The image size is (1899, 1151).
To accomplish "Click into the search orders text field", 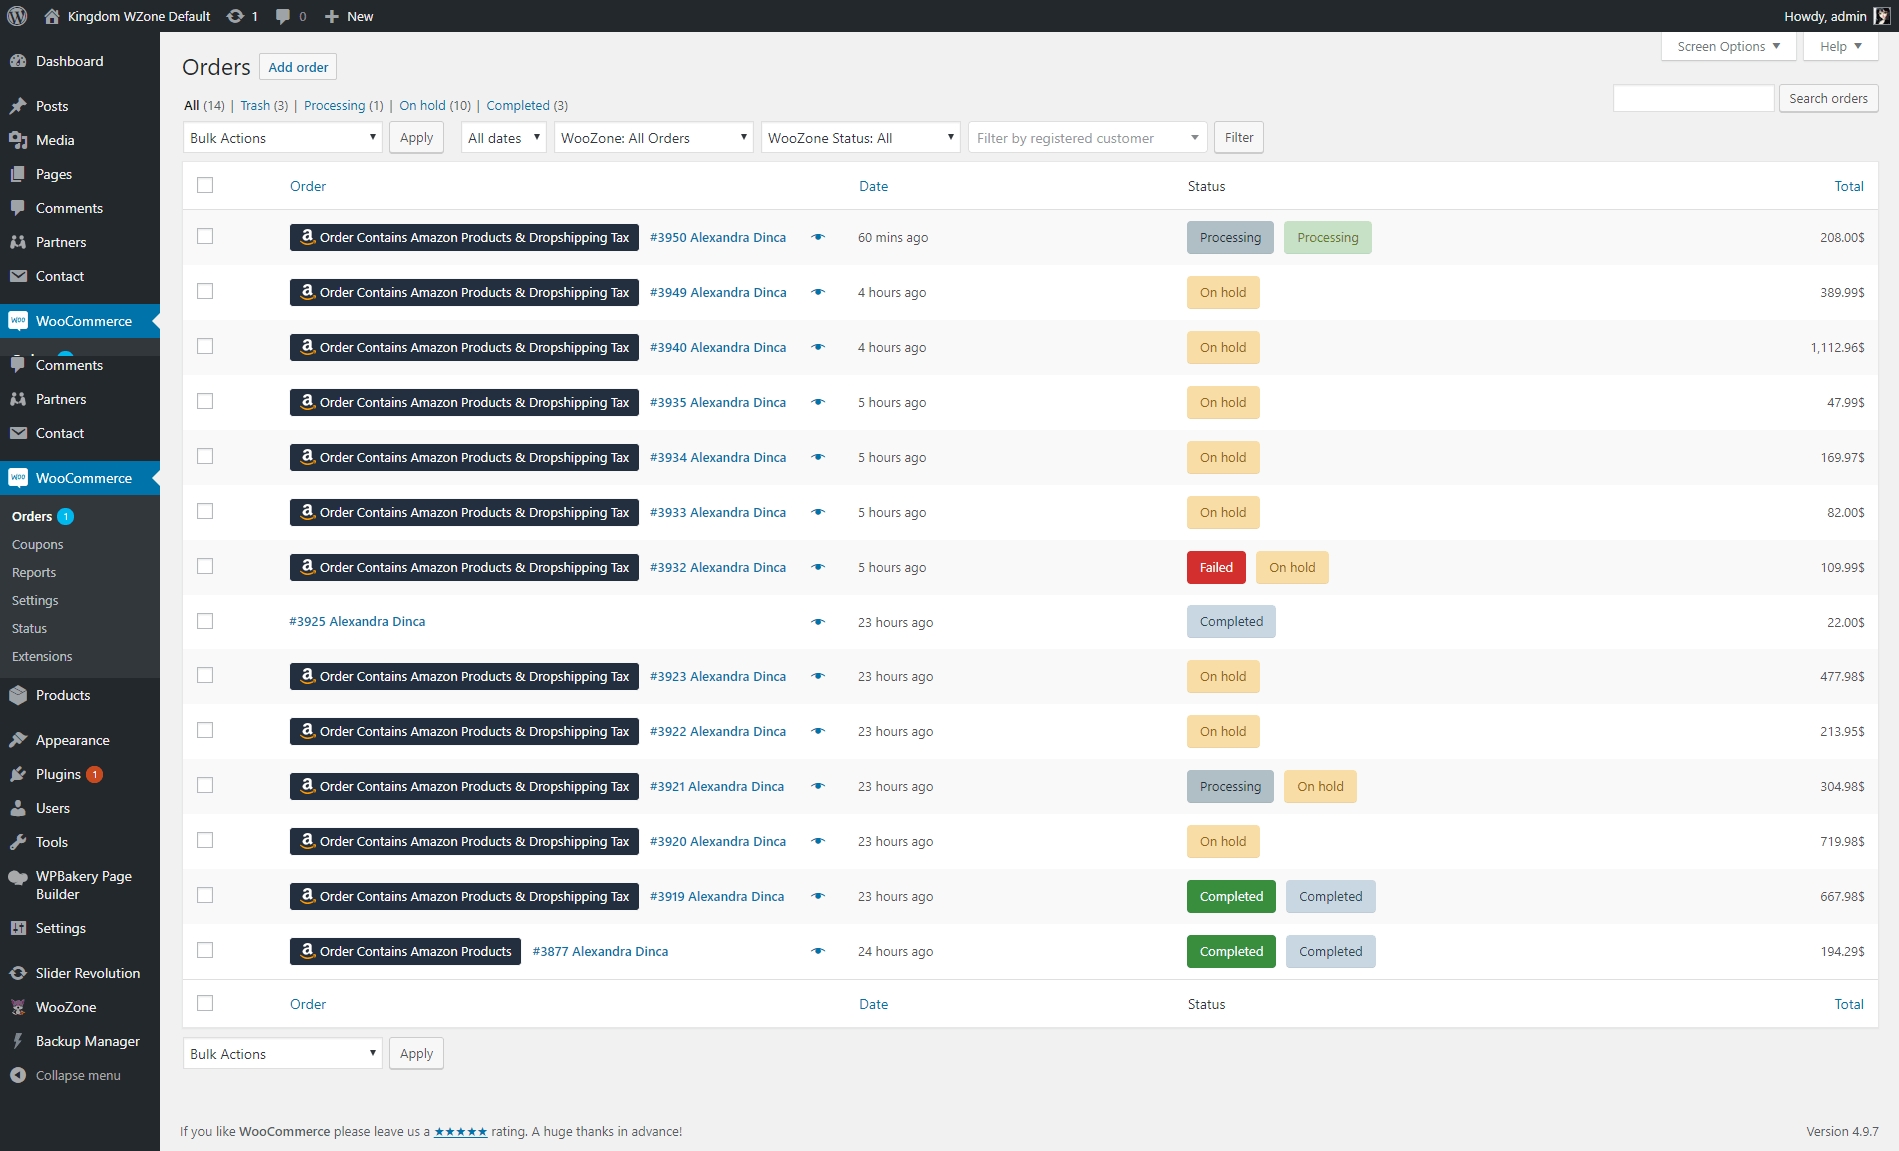I will (1693, 98).
